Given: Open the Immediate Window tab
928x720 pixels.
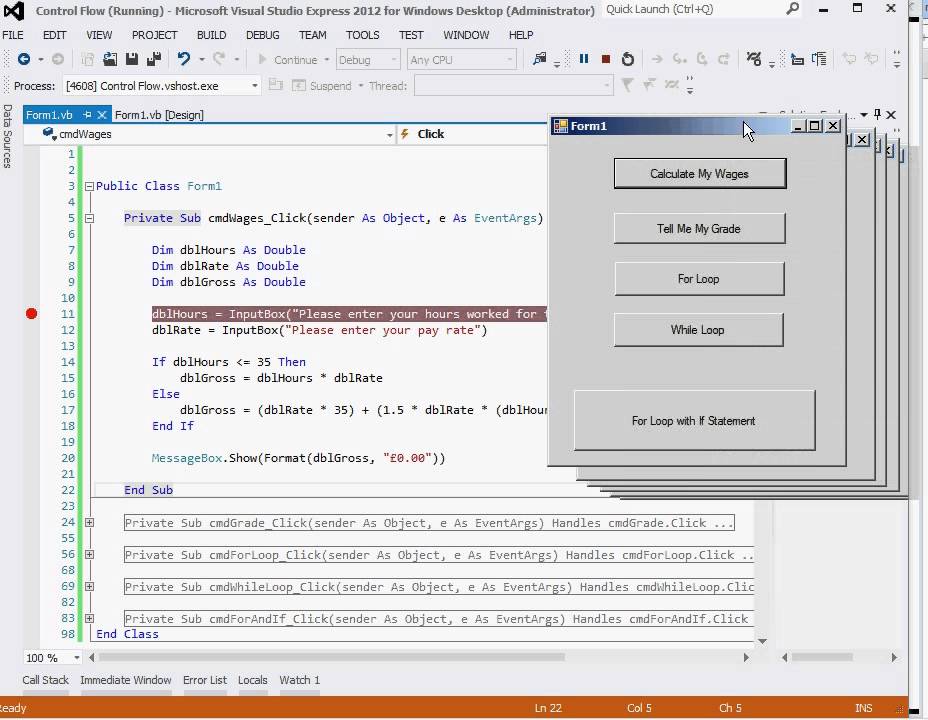Looking at the screenshot, I should click(125, 680).
